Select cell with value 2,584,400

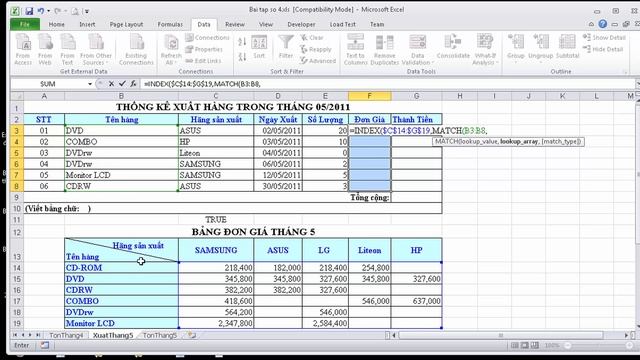(x=325, y=323)
